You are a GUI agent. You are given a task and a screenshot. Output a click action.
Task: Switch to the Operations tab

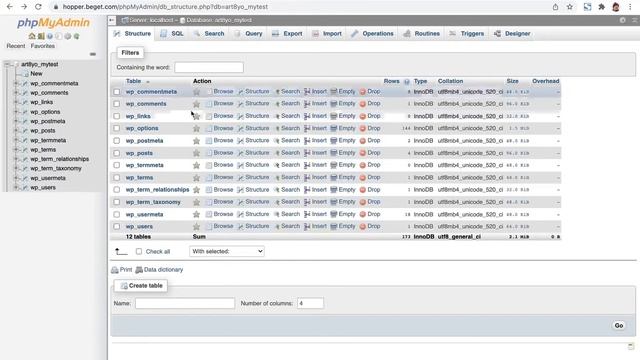372,34
